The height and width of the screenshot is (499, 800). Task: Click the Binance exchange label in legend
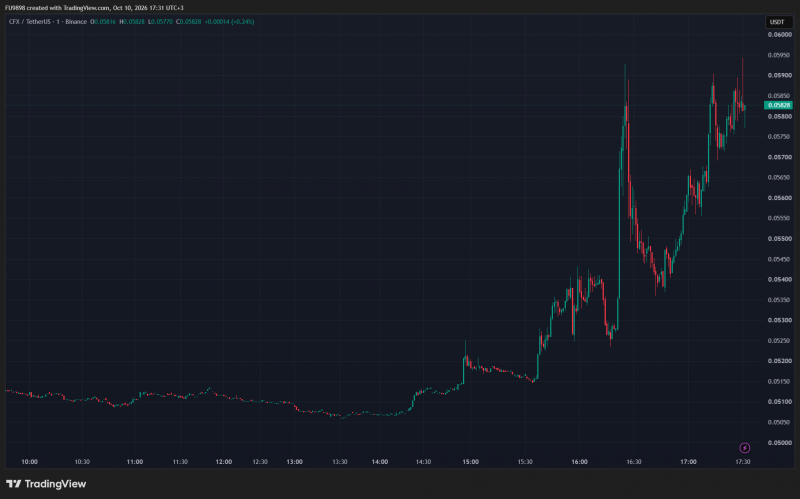pyautogui.click(x=76, y=22)
